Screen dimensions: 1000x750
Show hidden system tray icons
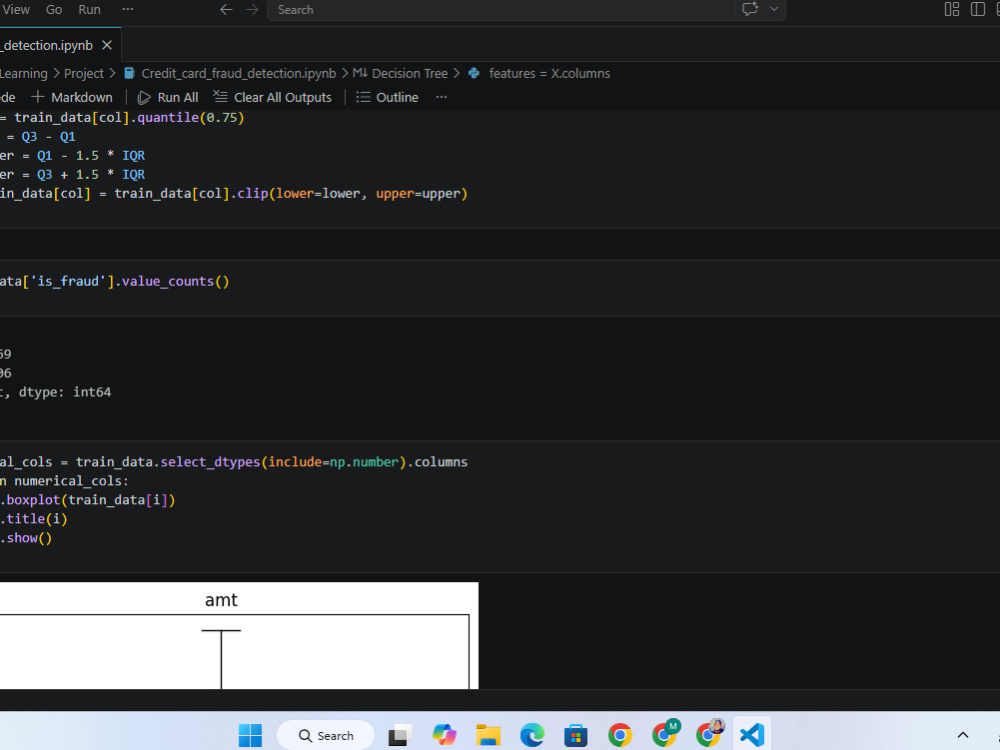[x=963, y=735]
